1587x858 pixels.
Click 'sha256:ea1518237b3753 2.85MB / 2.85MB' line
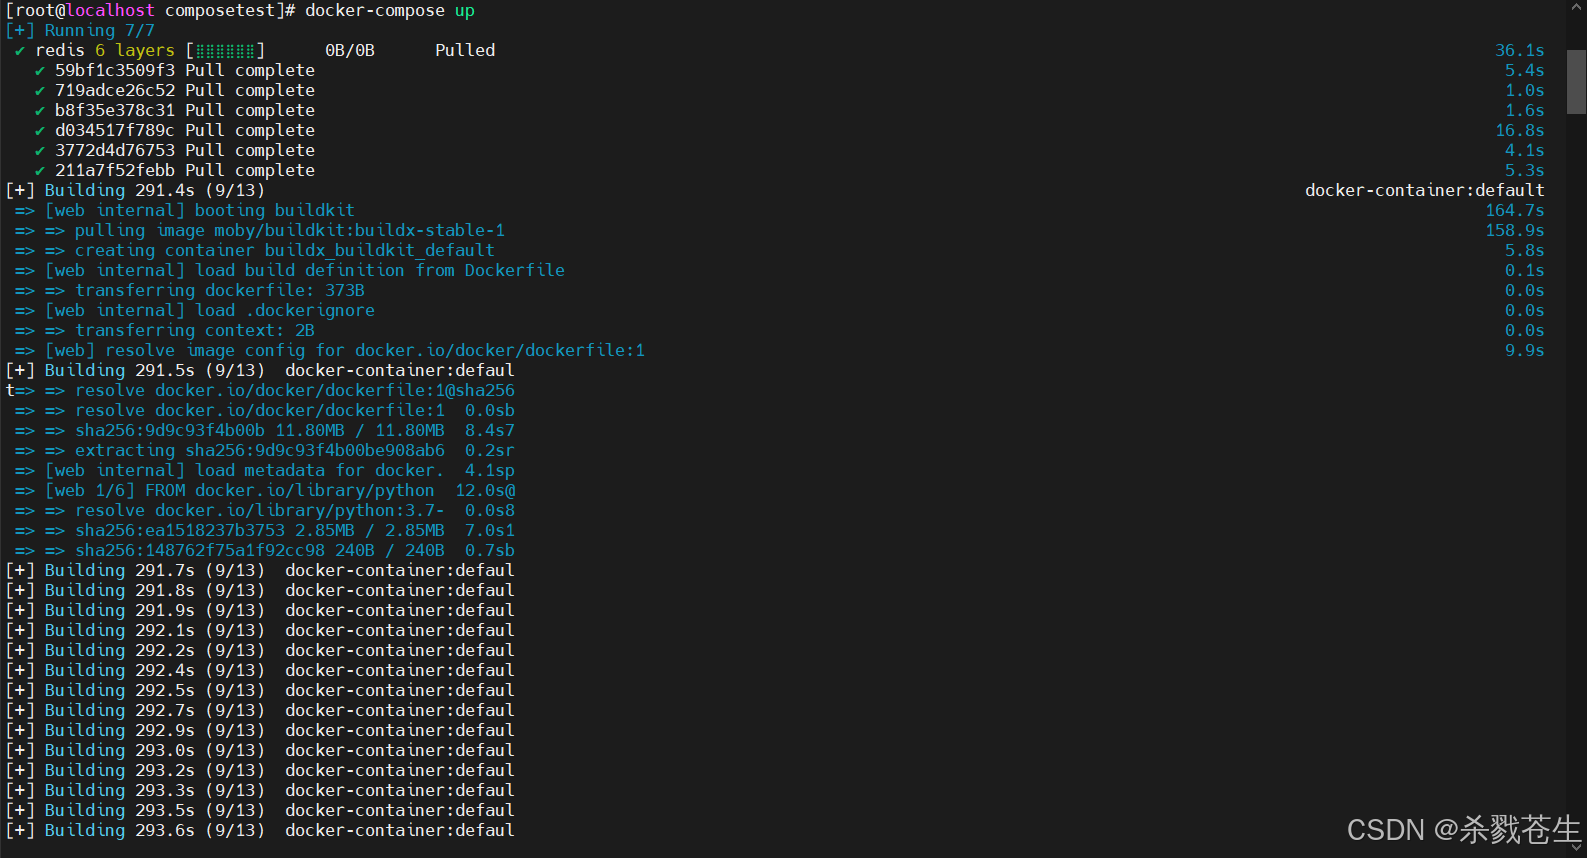[x=265, y=530]
